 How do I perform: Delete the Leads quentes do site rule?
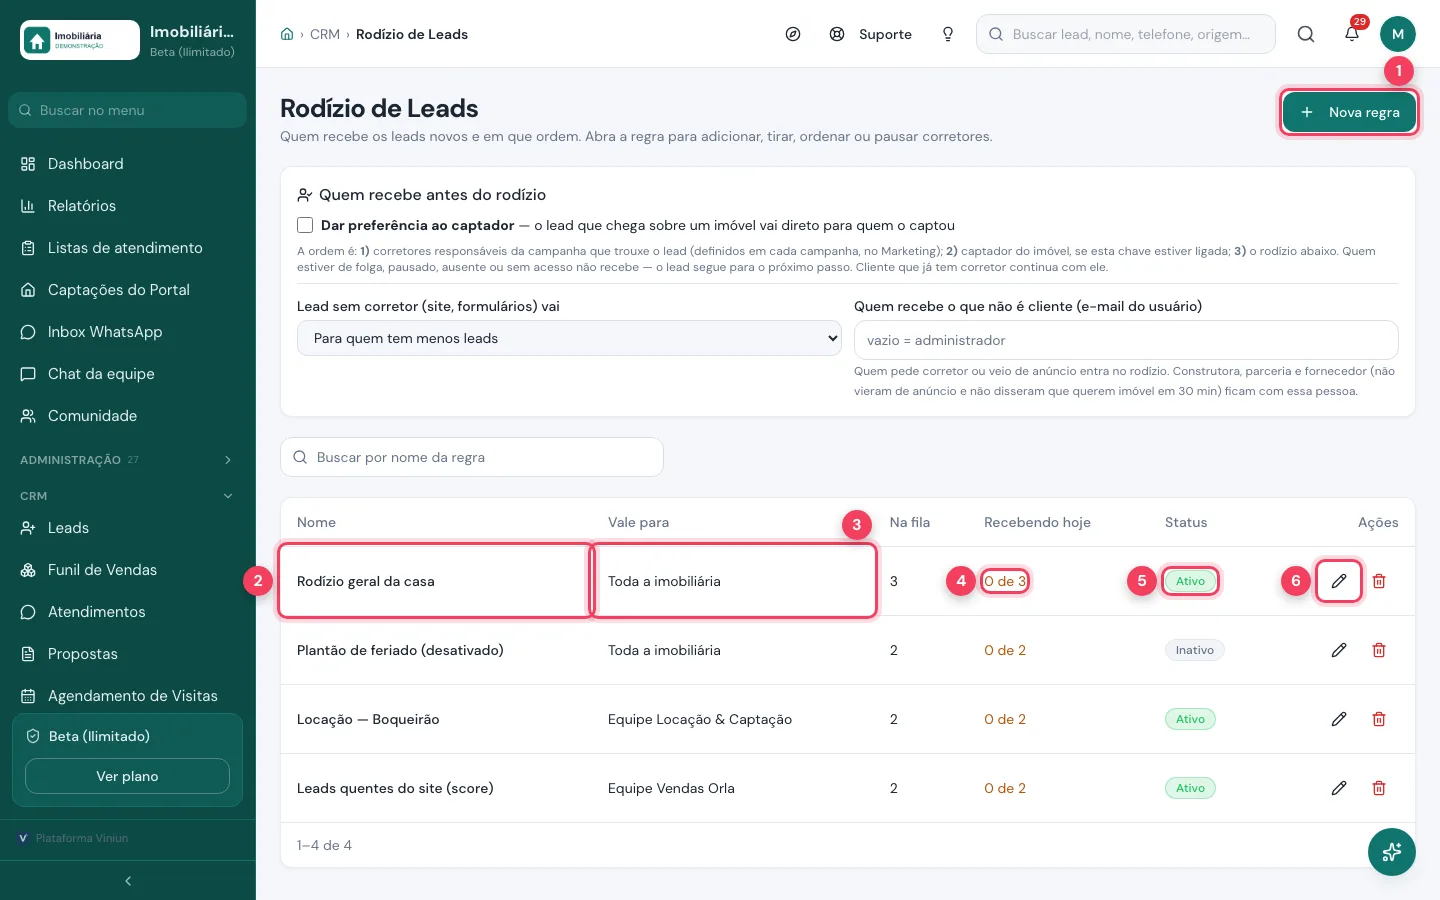pyautogui.click(x=1379, y=788)
